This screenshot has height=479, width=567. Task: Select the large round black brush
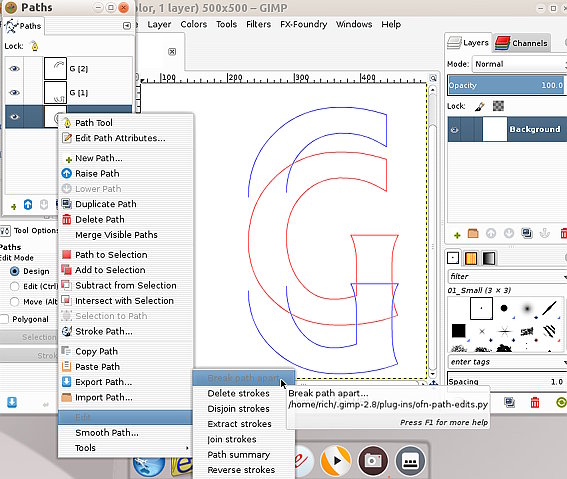coord(504,308)
